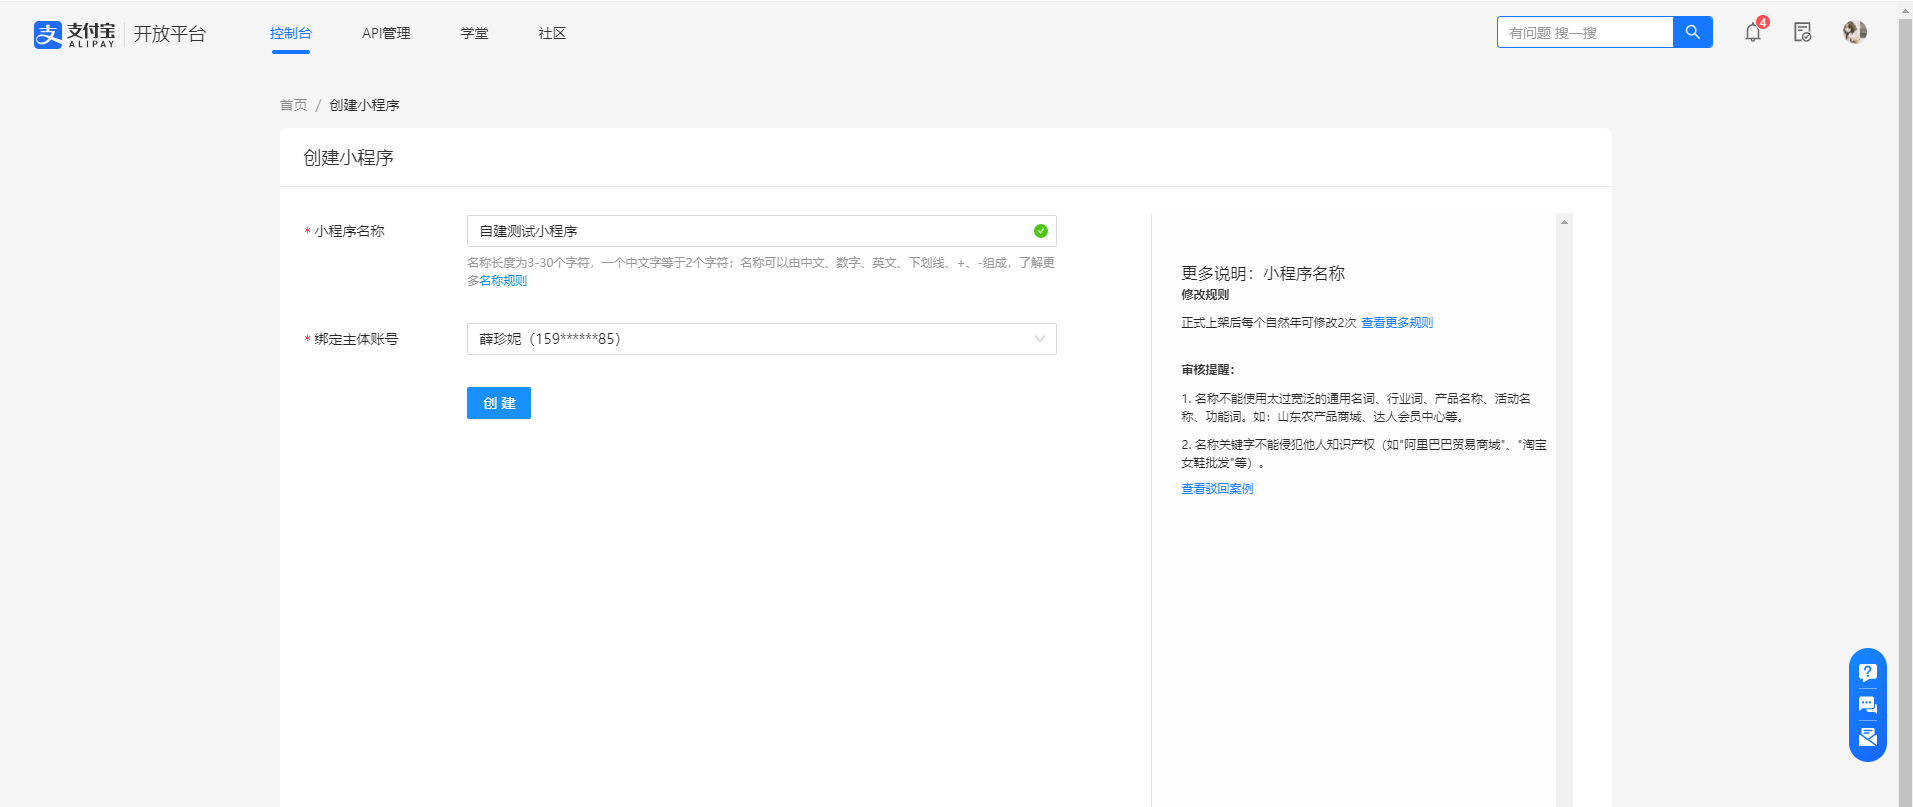Click the Alipay logo icon
This screenshot has height=807, width=1913.
(x=47, y=34)
